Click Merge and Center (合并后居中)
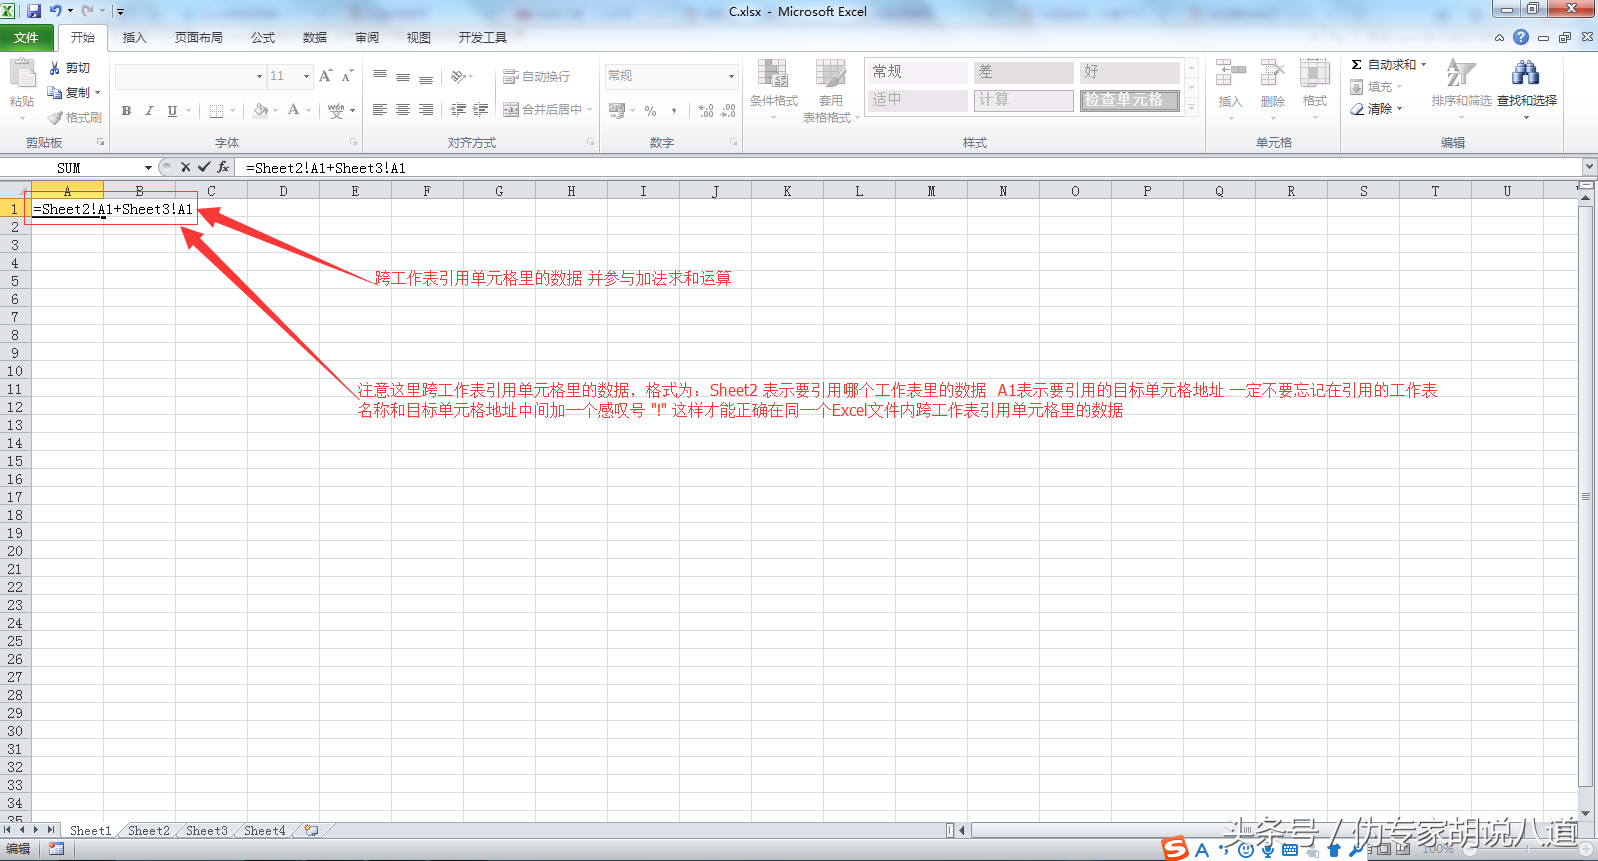Viewport: 1598px width, 861px height. click(x=543, y=110)
